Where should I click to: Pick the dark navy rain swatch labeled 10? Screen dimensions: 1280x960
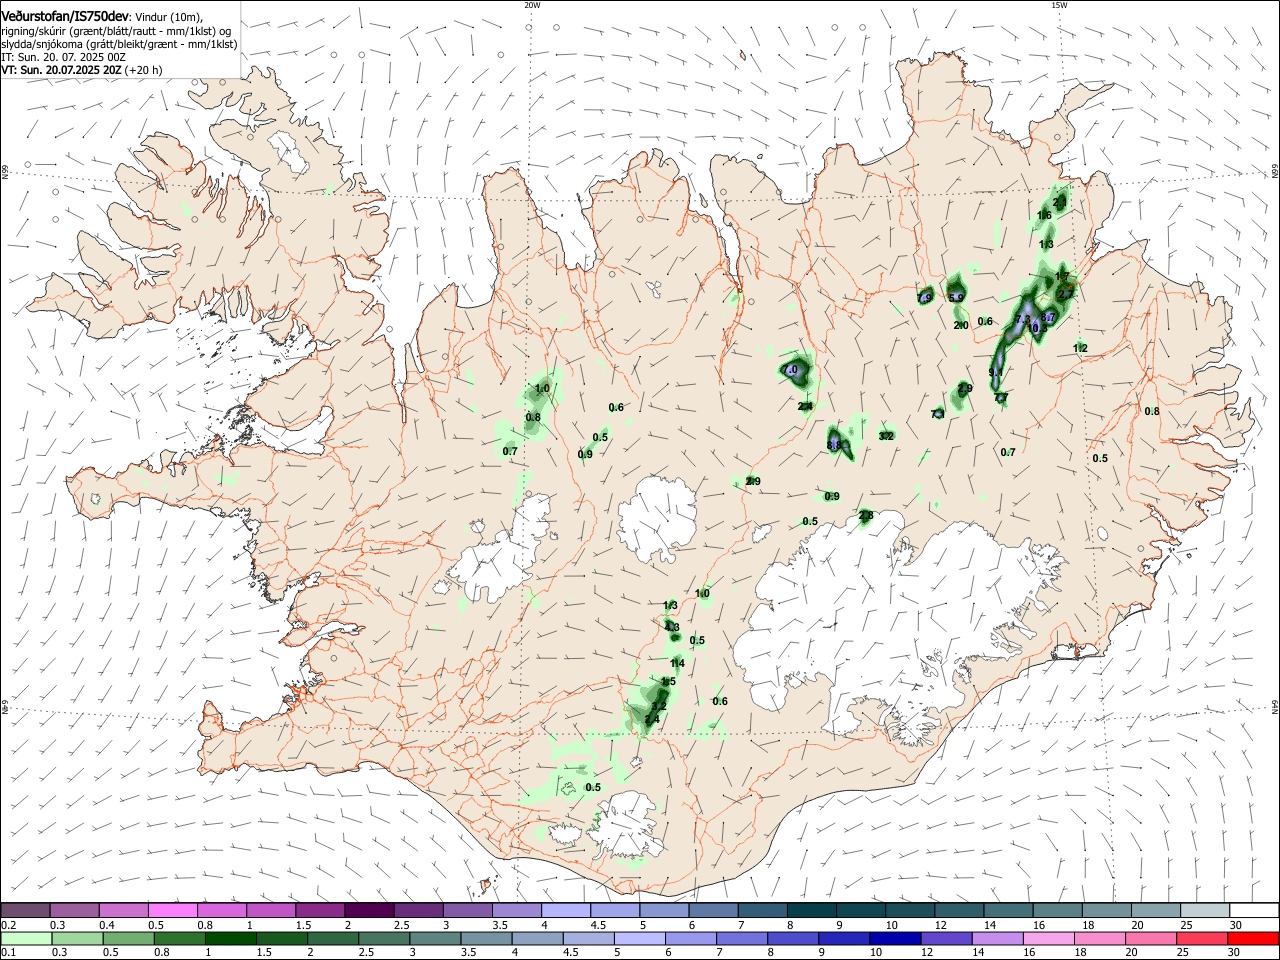point(894,938)
